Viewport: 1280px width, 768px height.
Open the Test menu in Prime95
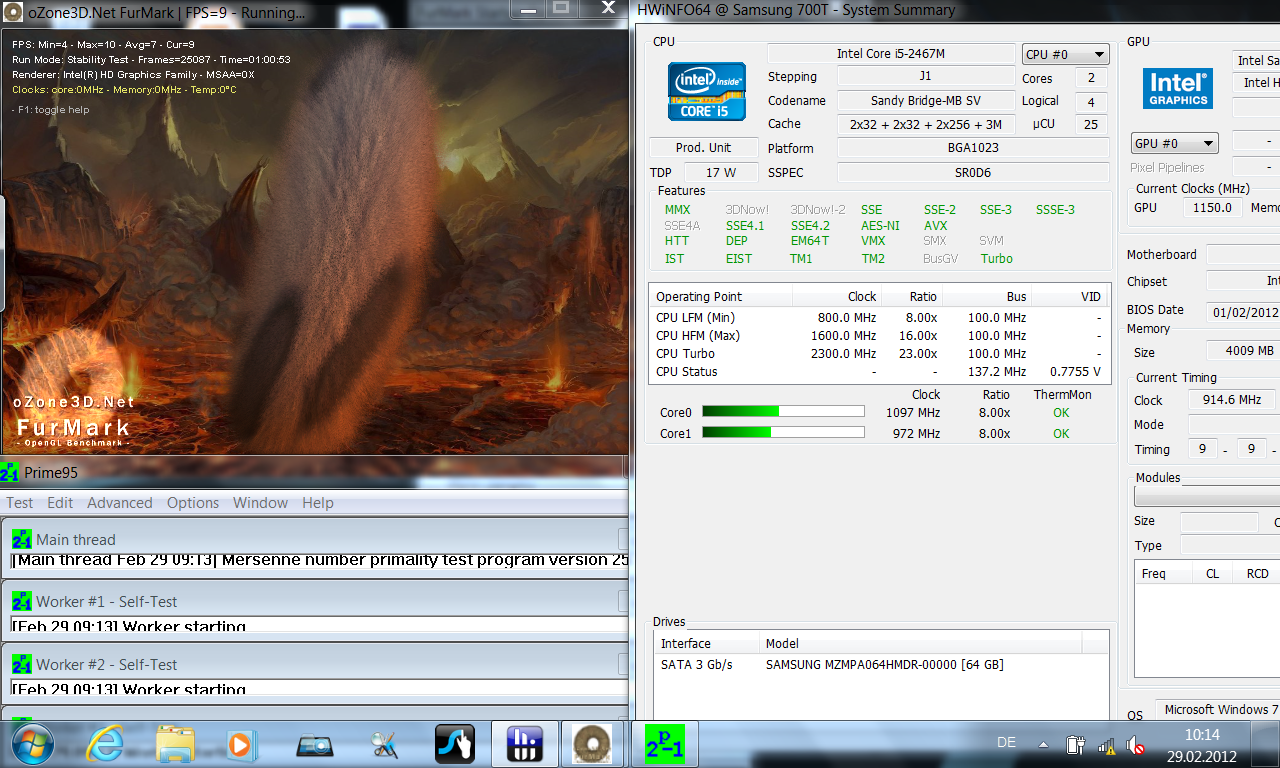(x=19, y=503)
